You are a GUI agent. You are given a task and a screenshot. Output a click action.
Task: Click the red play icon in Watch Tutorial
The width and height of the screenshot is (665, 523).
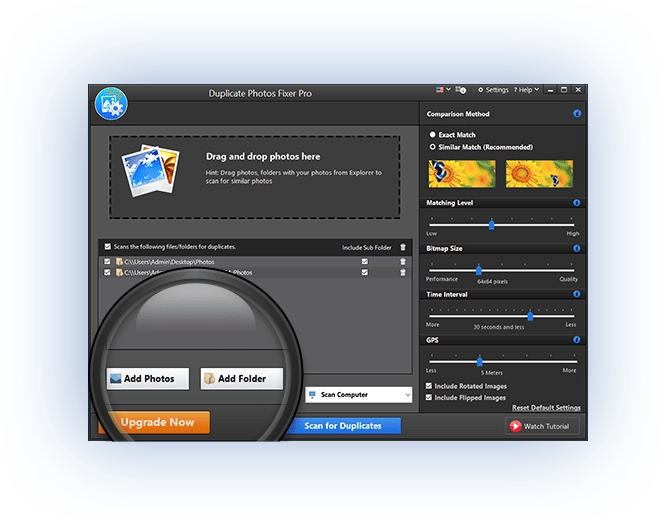coord(515,426)
